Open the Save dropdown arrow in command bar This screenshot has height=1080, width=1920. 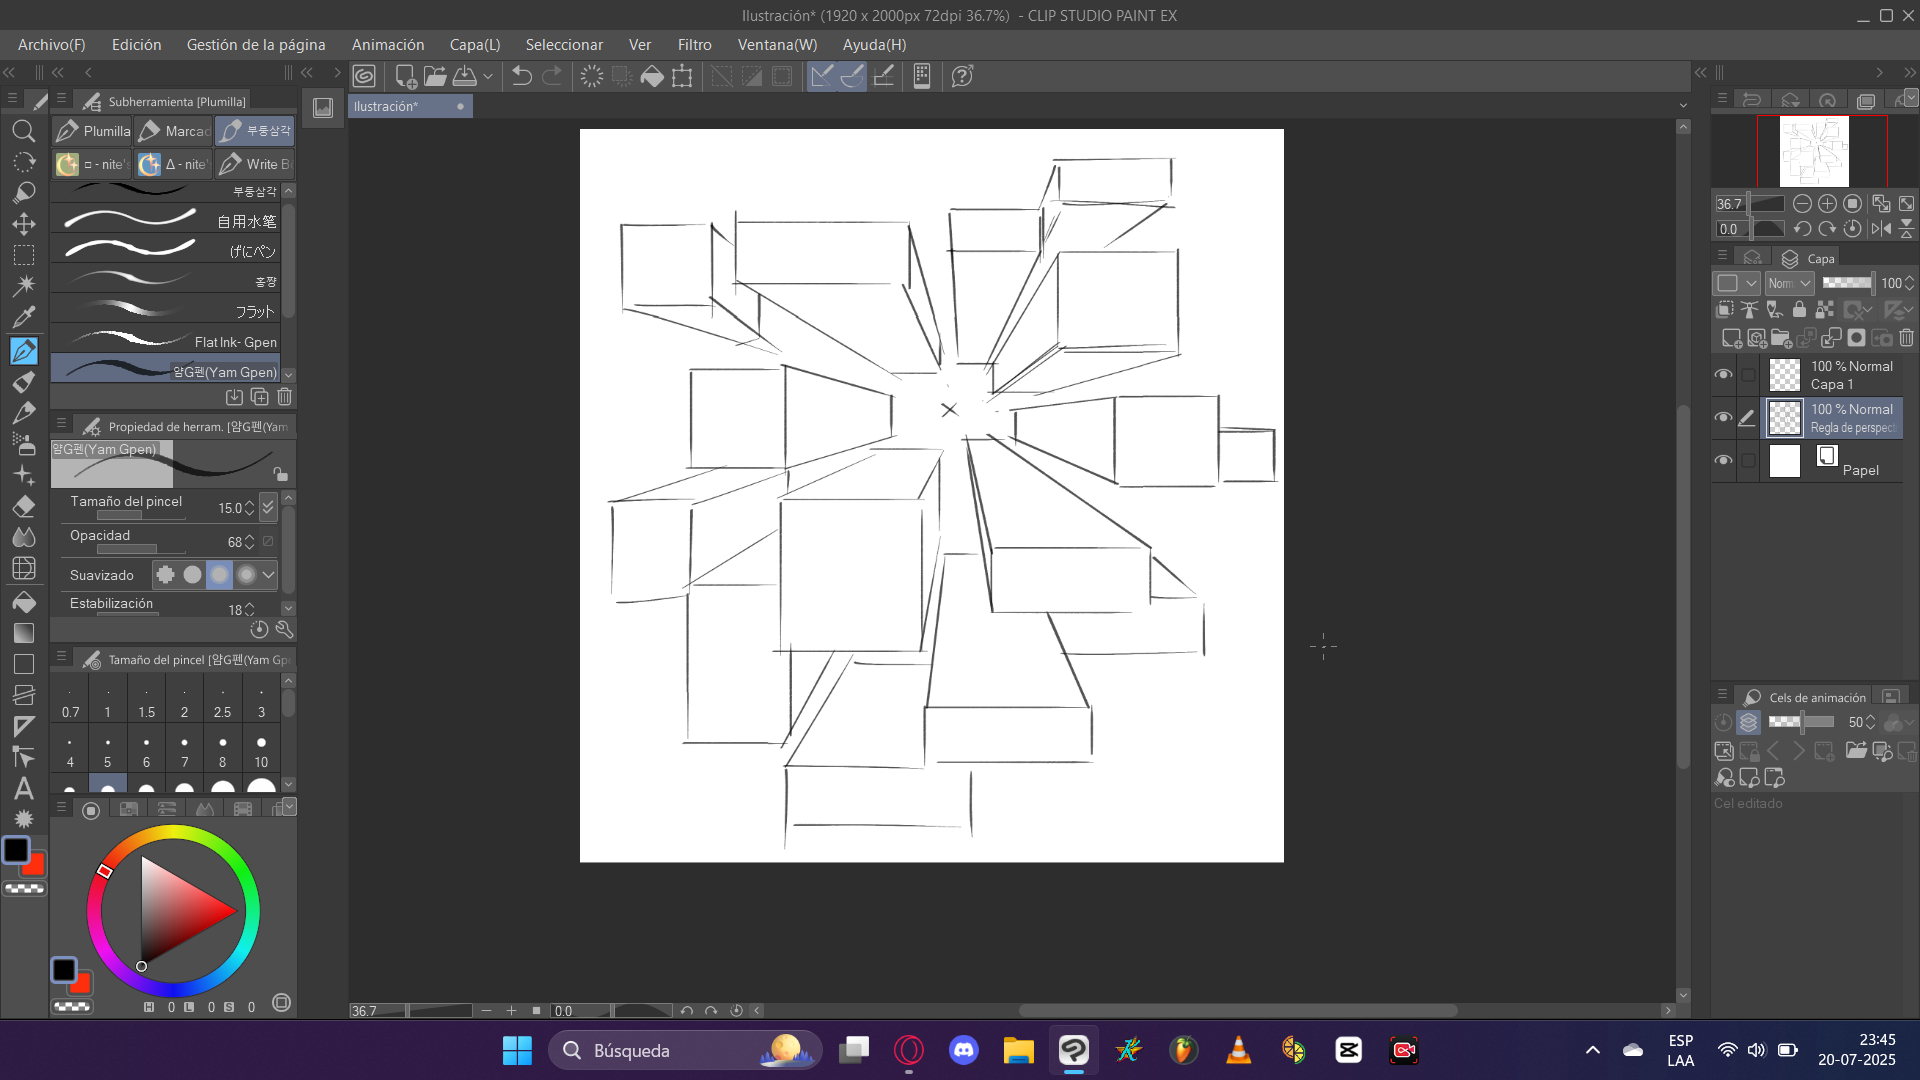[x=488, y=76]
